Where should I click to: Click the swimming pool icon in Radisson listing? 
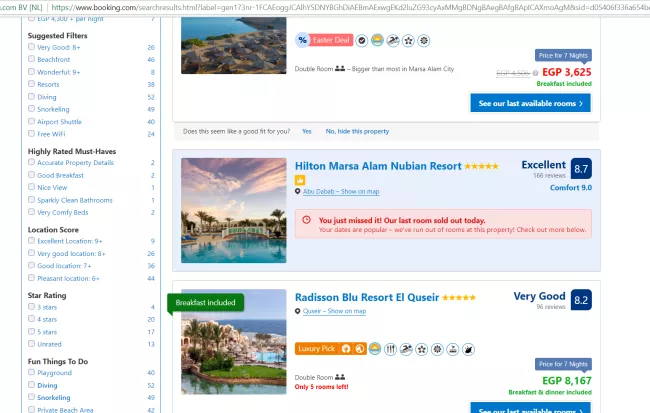click(406, 349)
